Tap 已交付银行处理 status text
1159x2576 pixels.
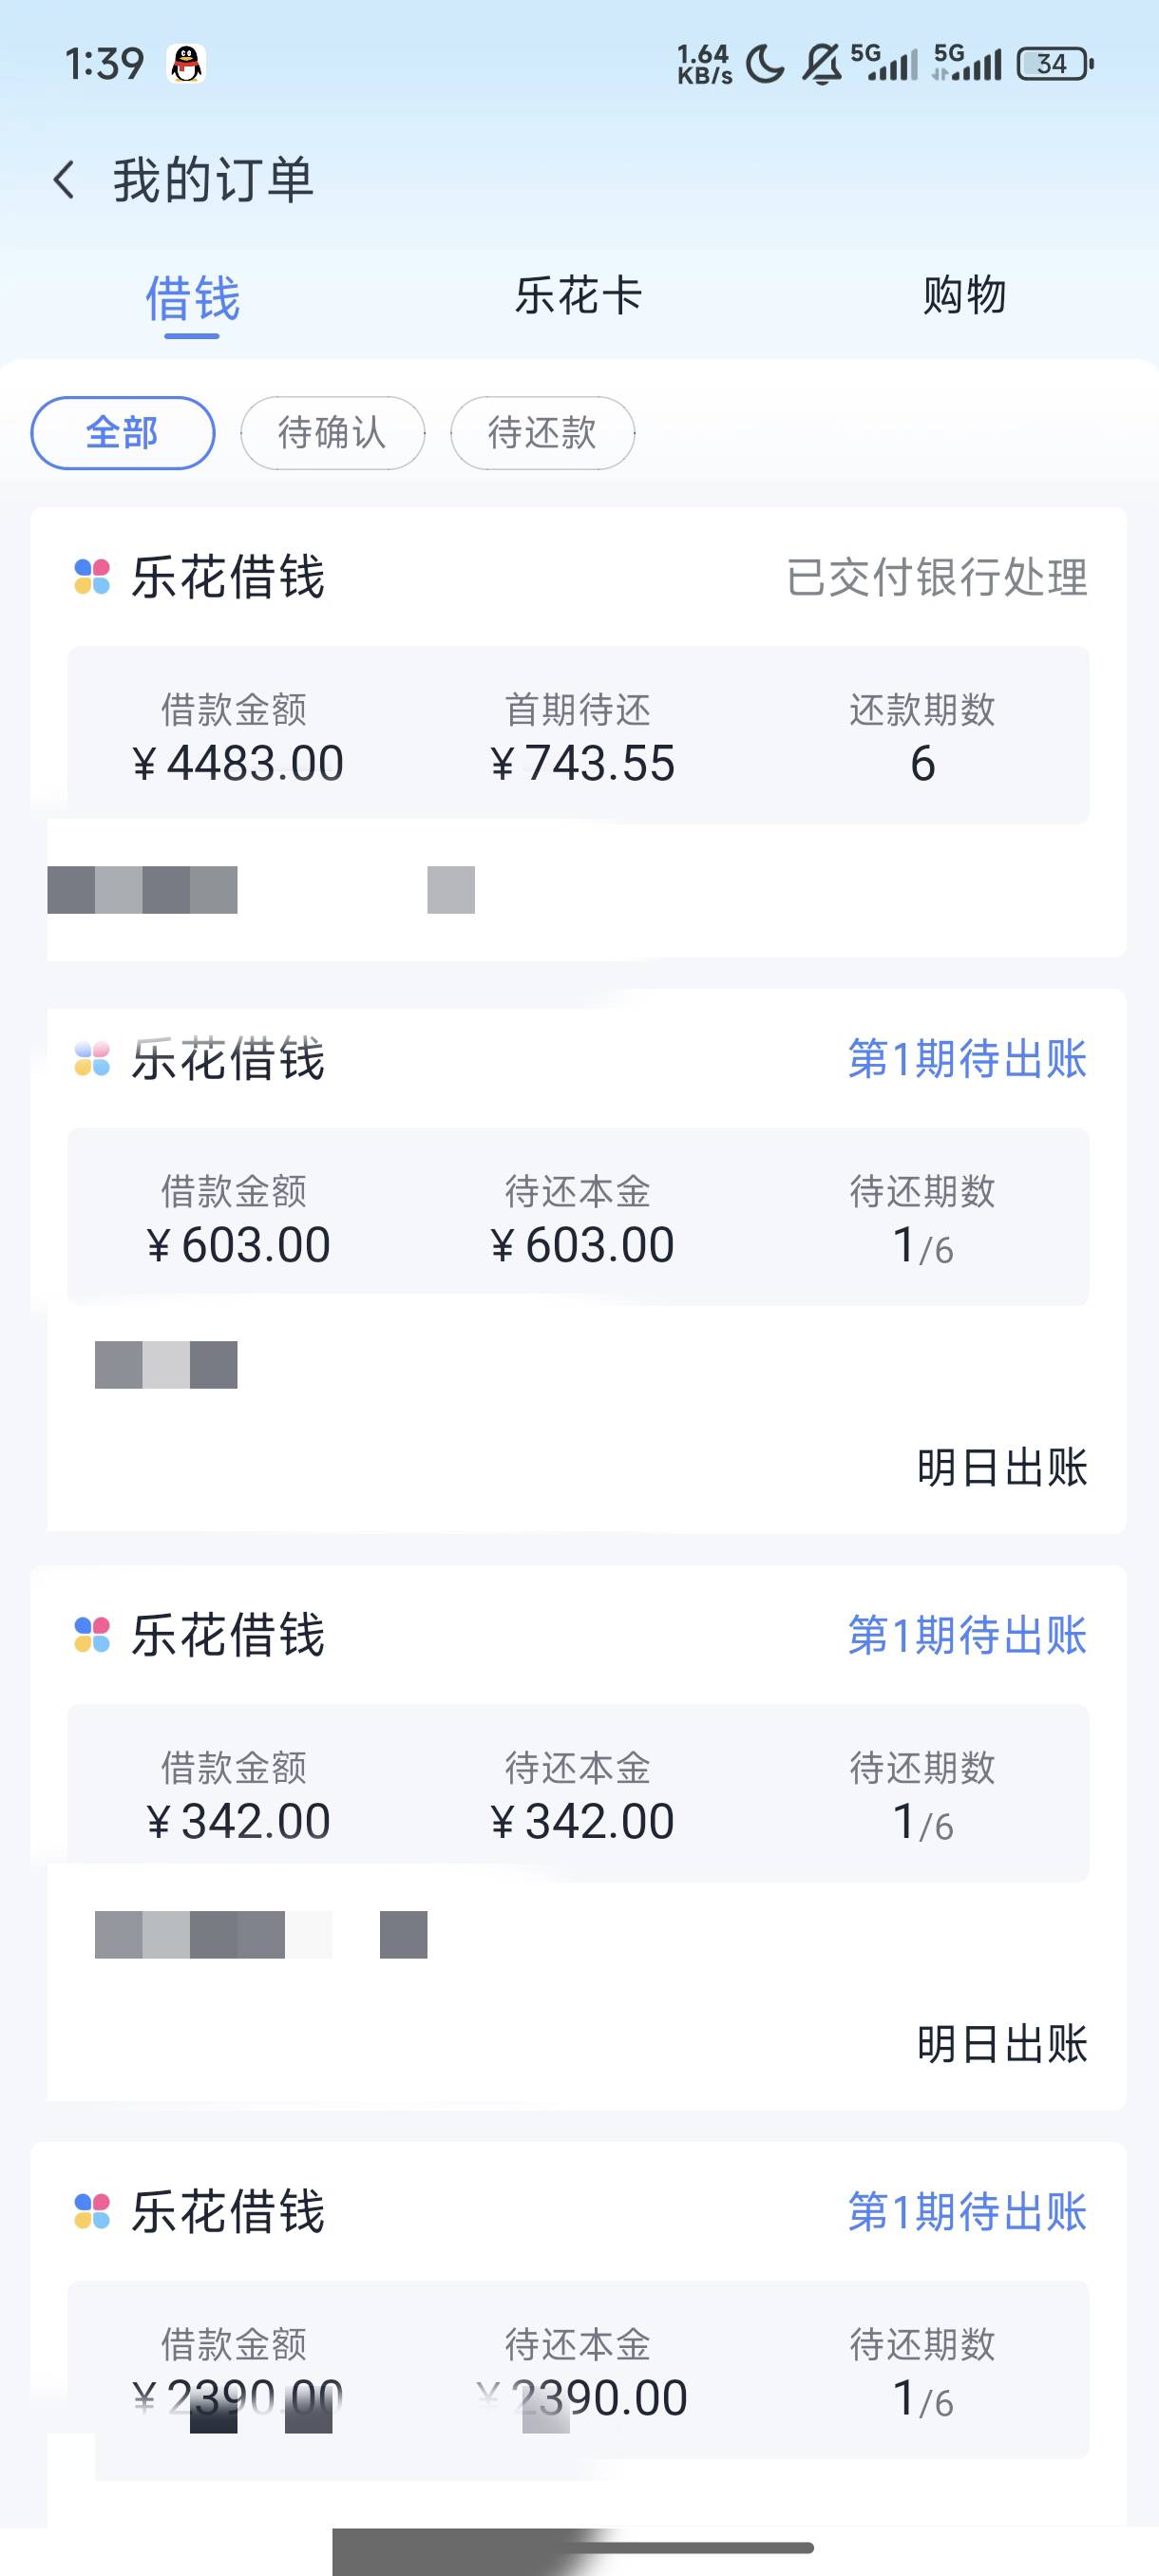(x=936, y=577)
